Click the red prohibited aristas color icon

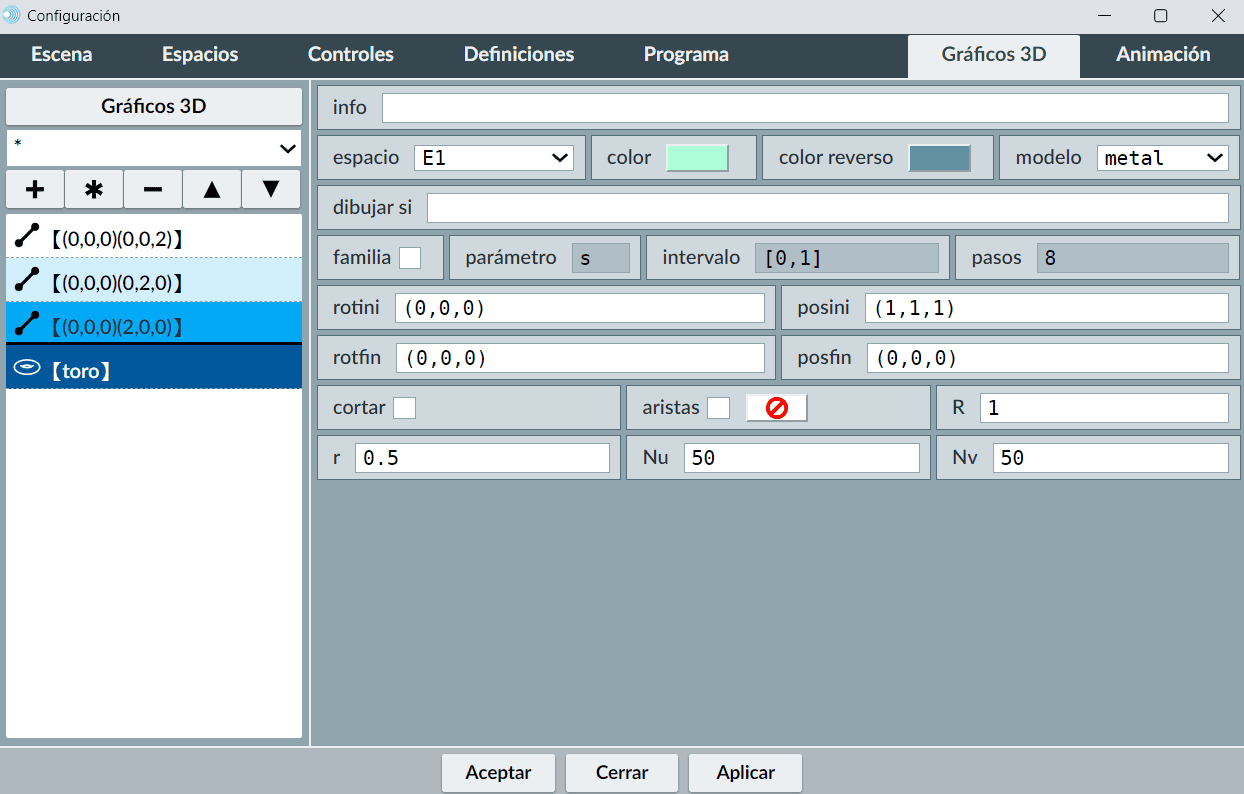[777, 408]
